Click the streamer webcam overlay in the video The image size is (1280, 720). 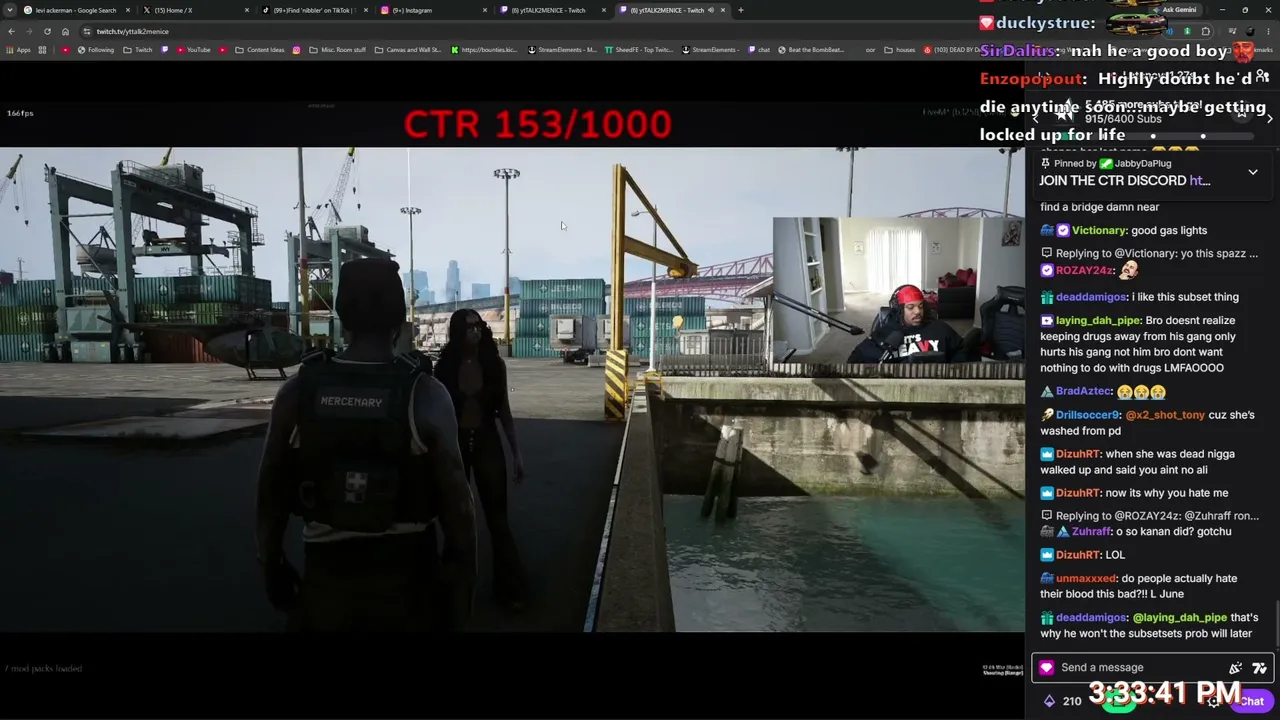[897, 290]
